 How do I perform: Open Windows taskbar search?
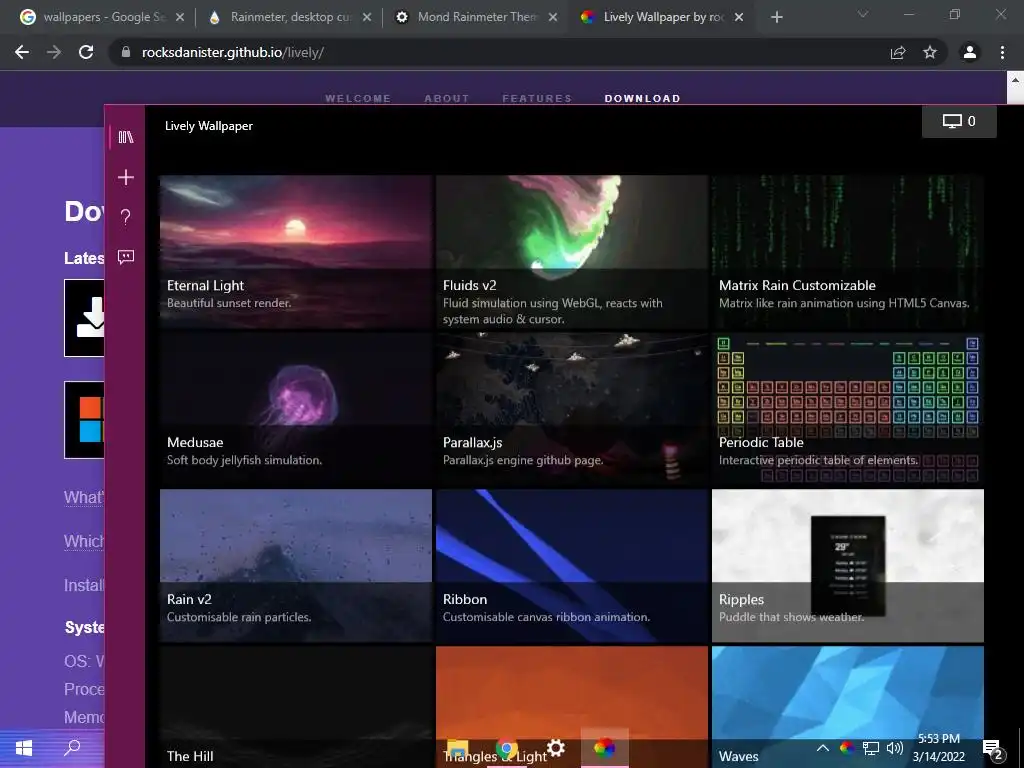pos(72,748)
